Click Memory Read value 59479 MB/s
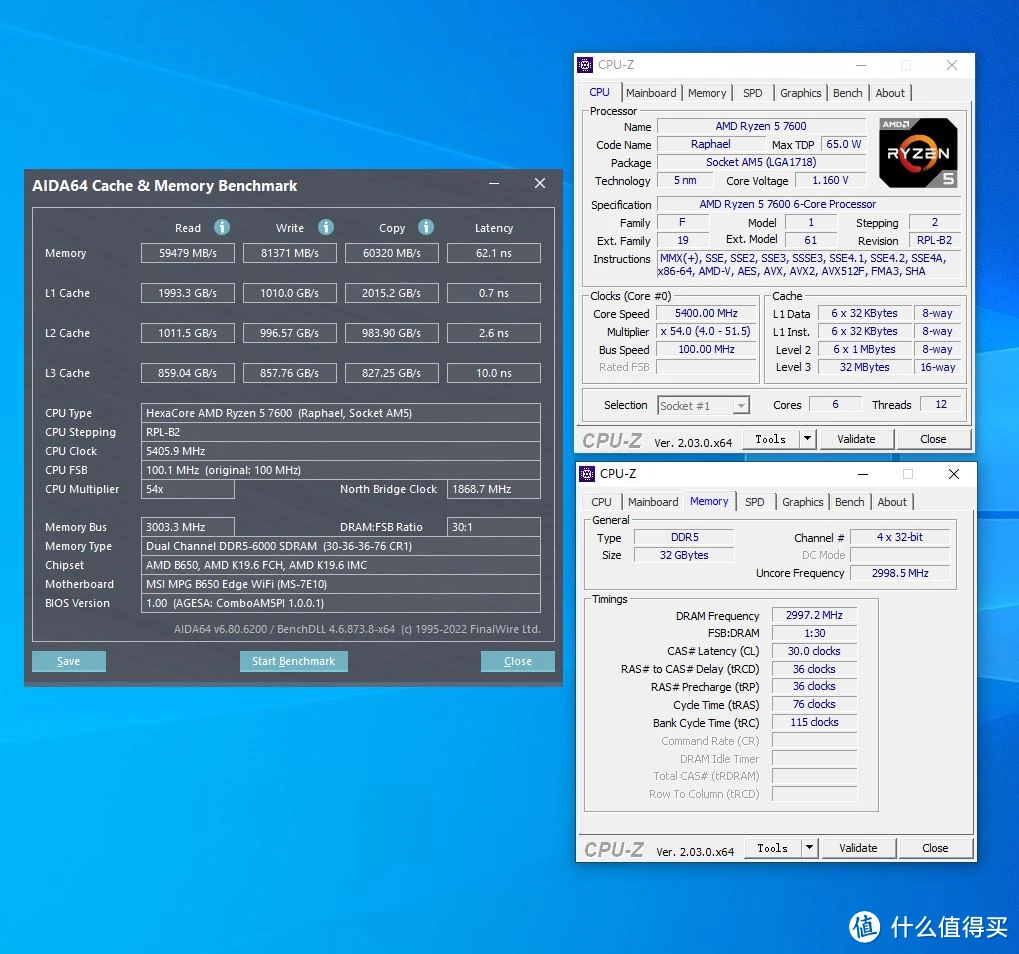The height and width of the screenshot is (954, 1019). (188, 253)
